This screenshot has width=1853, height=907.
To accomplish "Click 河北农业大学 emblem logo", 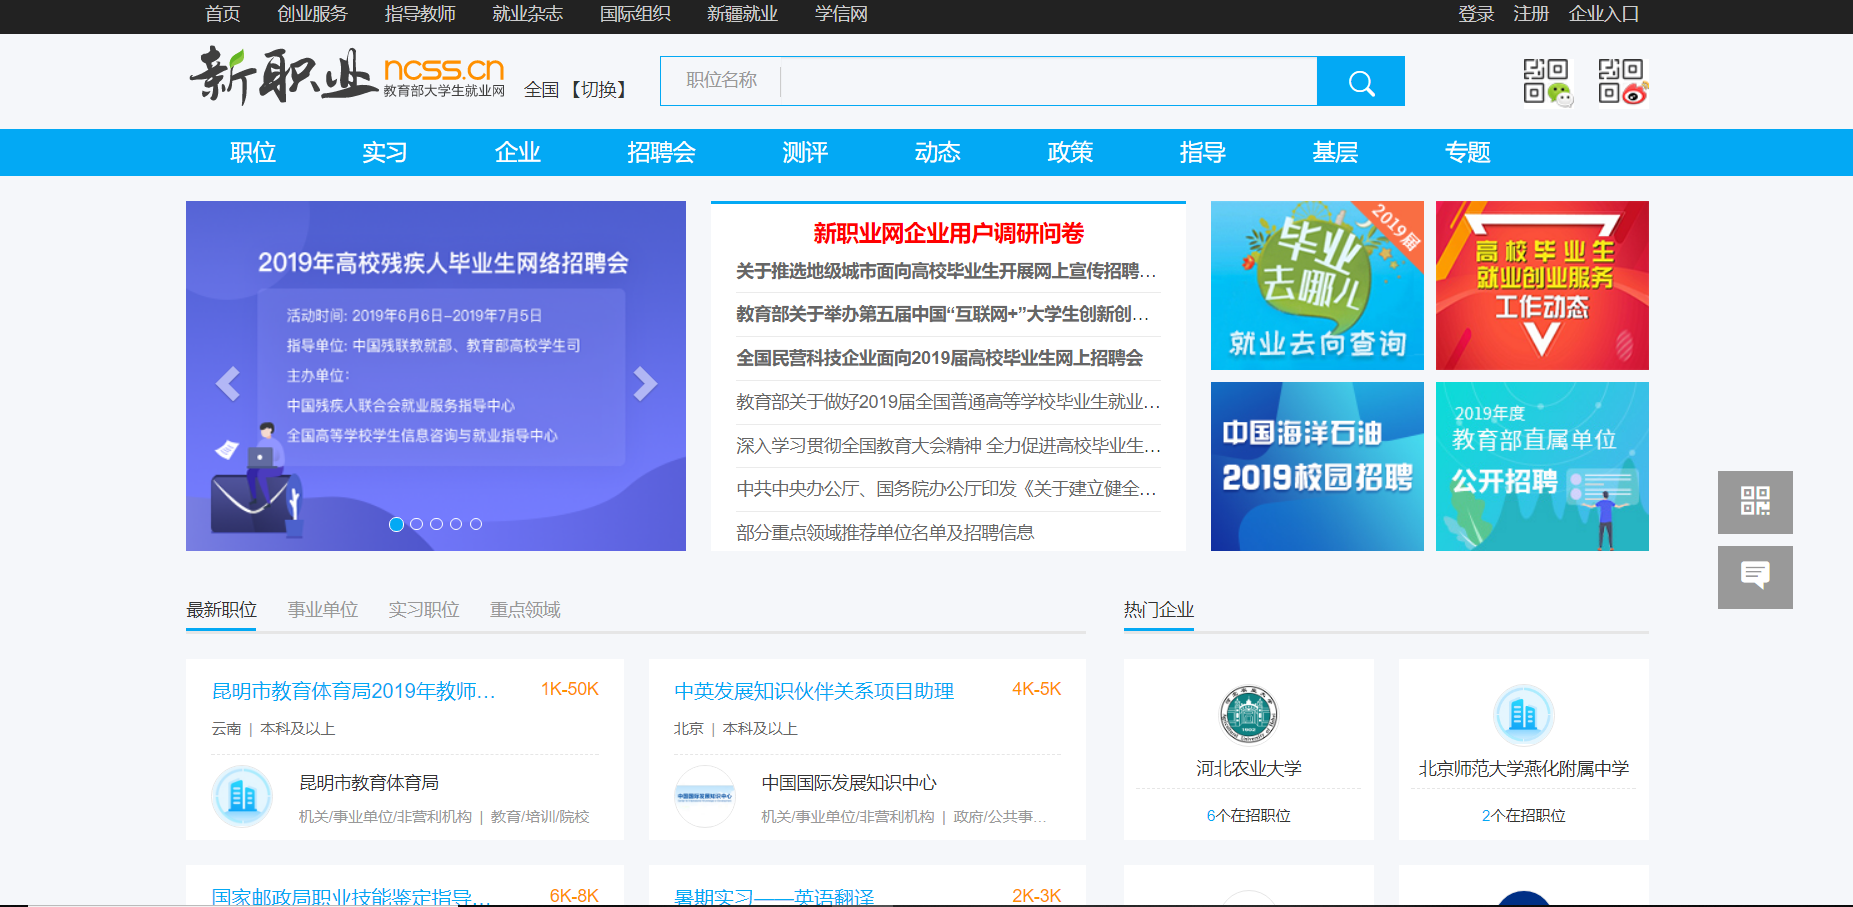I will tap(1249, 715).
